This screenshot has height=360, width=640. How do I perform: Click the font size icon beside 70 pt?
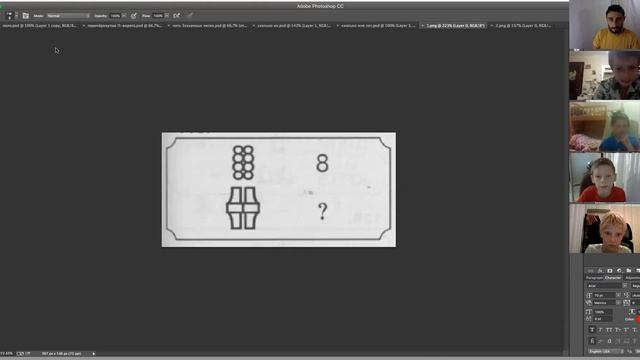[589, 295]
